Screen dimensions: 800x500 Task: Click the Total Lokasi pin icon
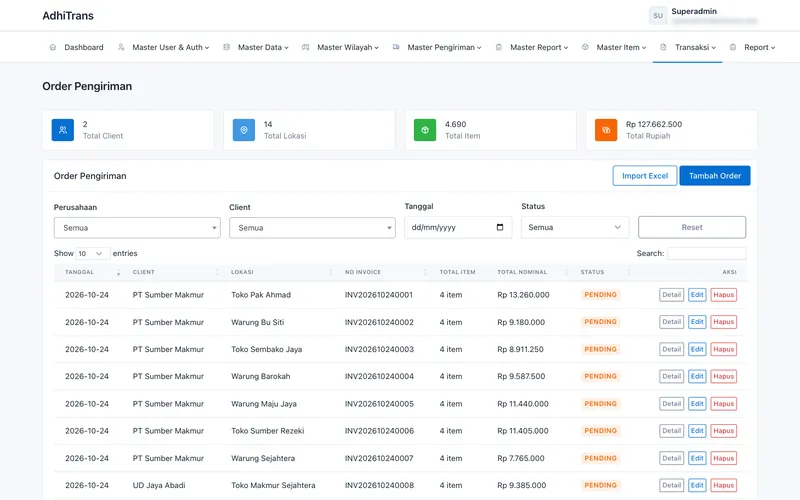(244, 130)
